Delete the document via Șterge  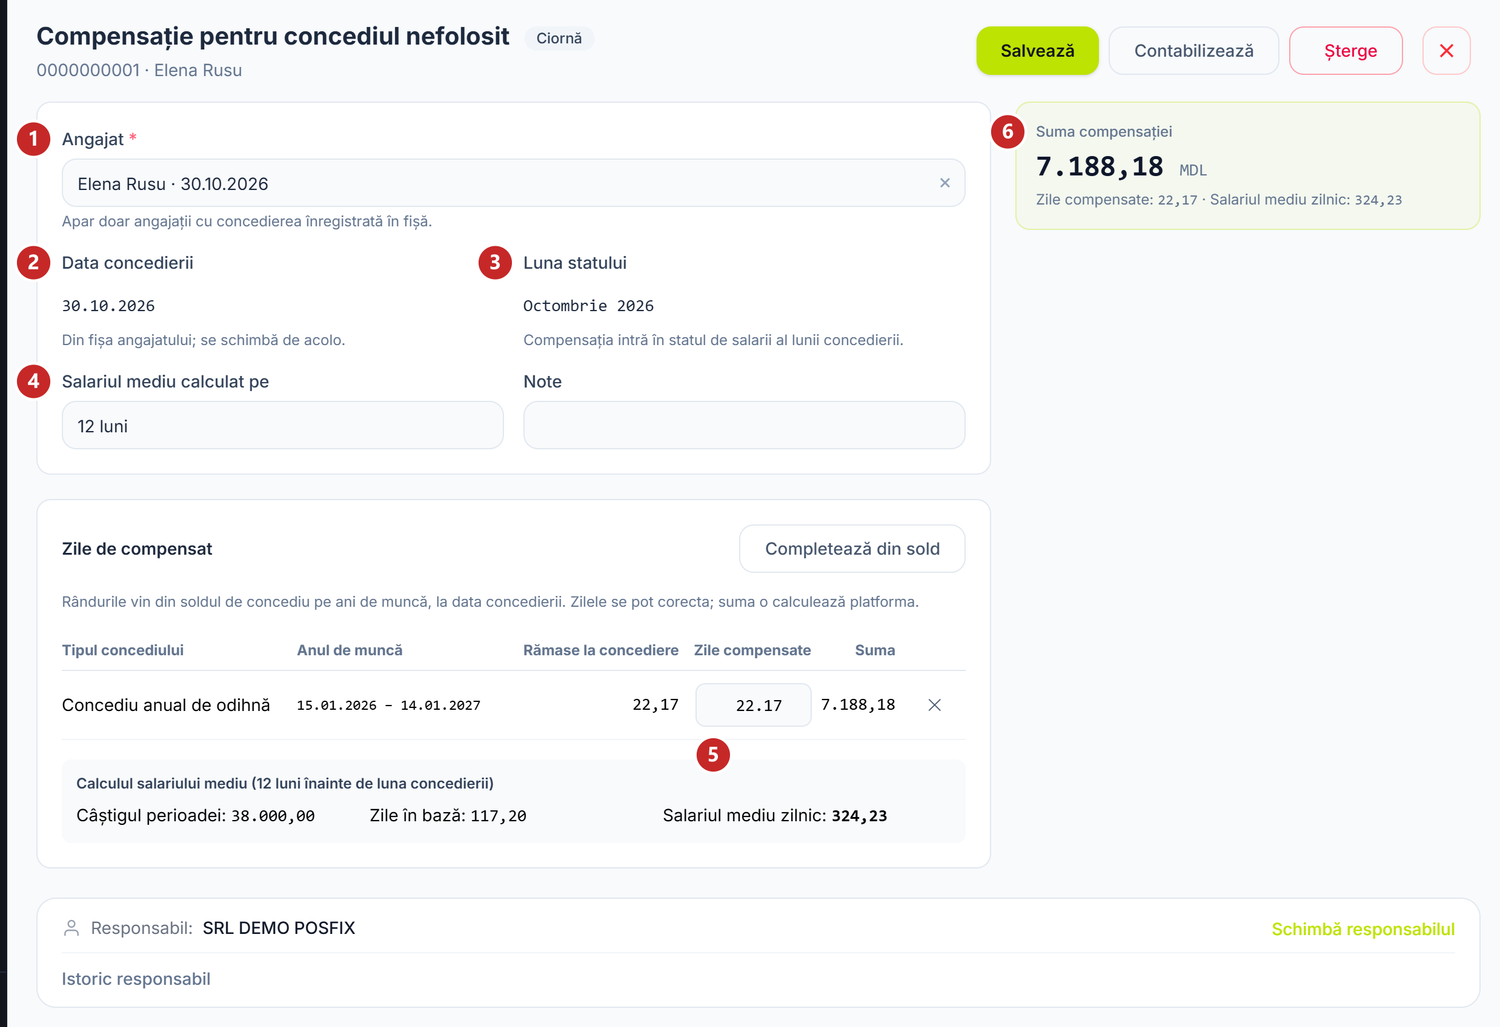tap(1346, 51)
